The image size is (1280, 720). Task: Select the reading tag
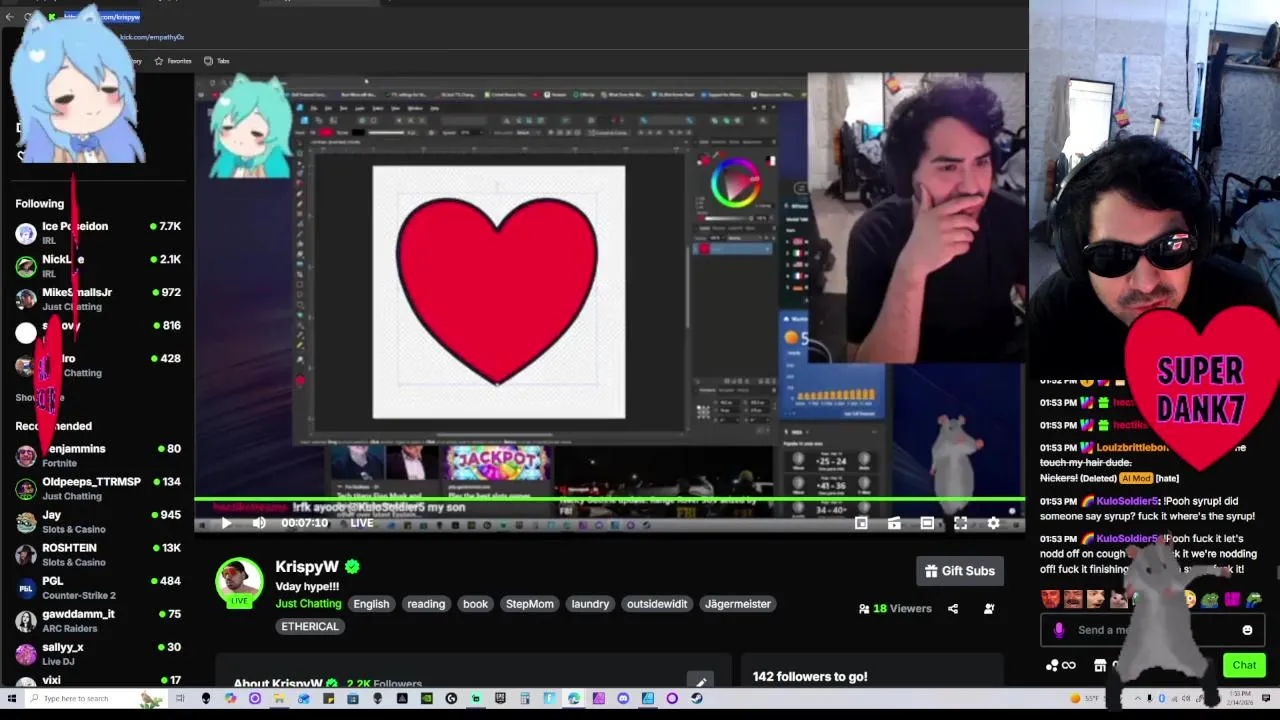pyautogui.click(x=426, y=604)
